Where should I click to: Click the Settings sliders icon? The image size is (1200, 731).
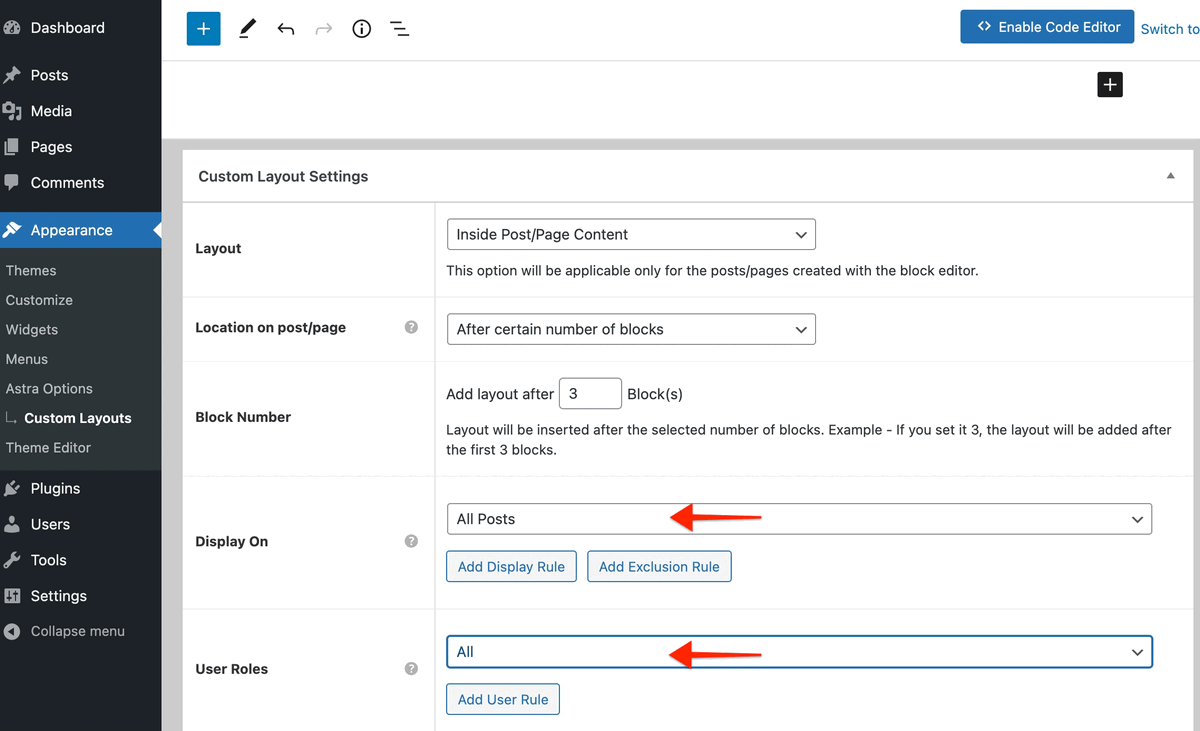coord(12,596)
